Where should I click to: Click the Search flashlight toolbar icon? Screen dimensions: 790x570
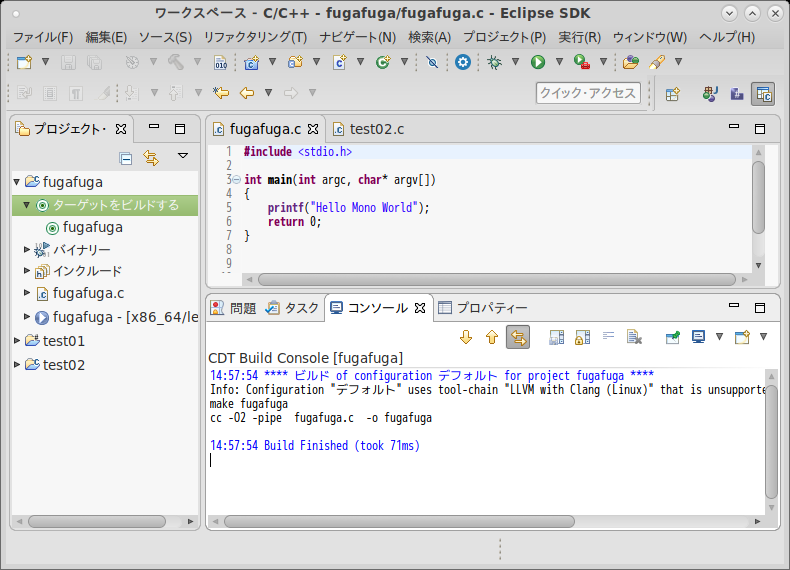pyautogui.click(x=657, y=62)
